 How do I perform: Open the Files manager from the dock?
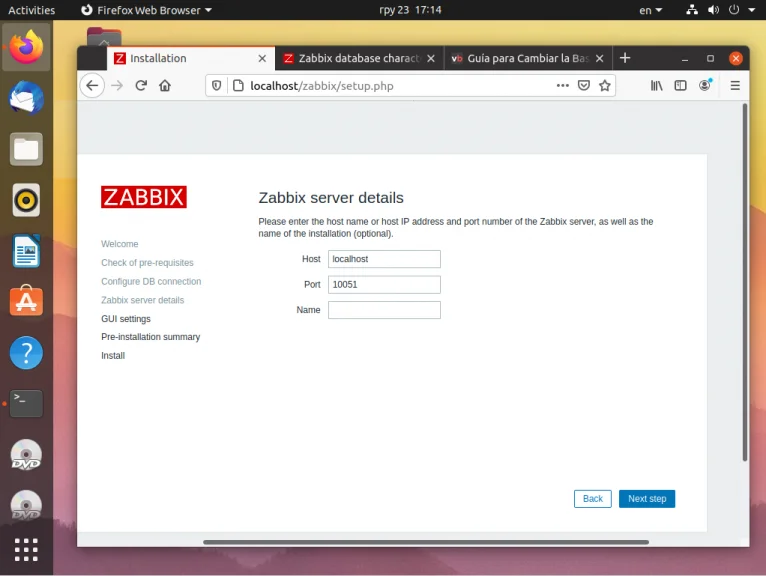[26, 149]
